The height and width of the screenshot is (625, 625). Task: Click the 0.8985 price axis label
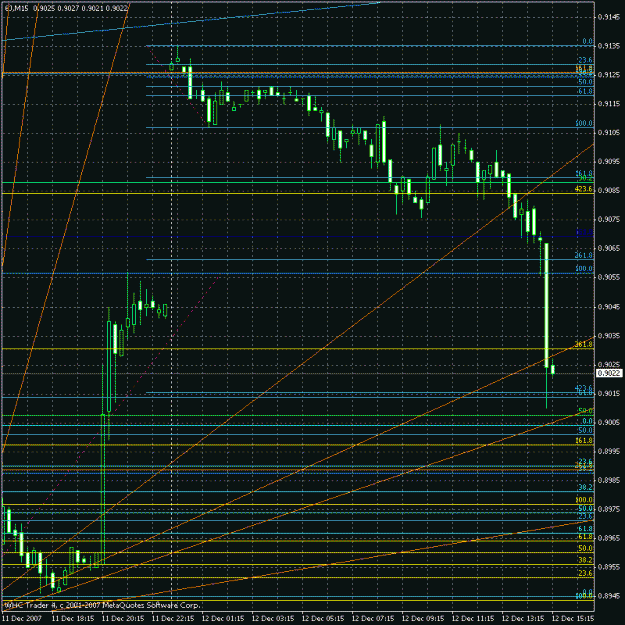[x=609, y=480]
